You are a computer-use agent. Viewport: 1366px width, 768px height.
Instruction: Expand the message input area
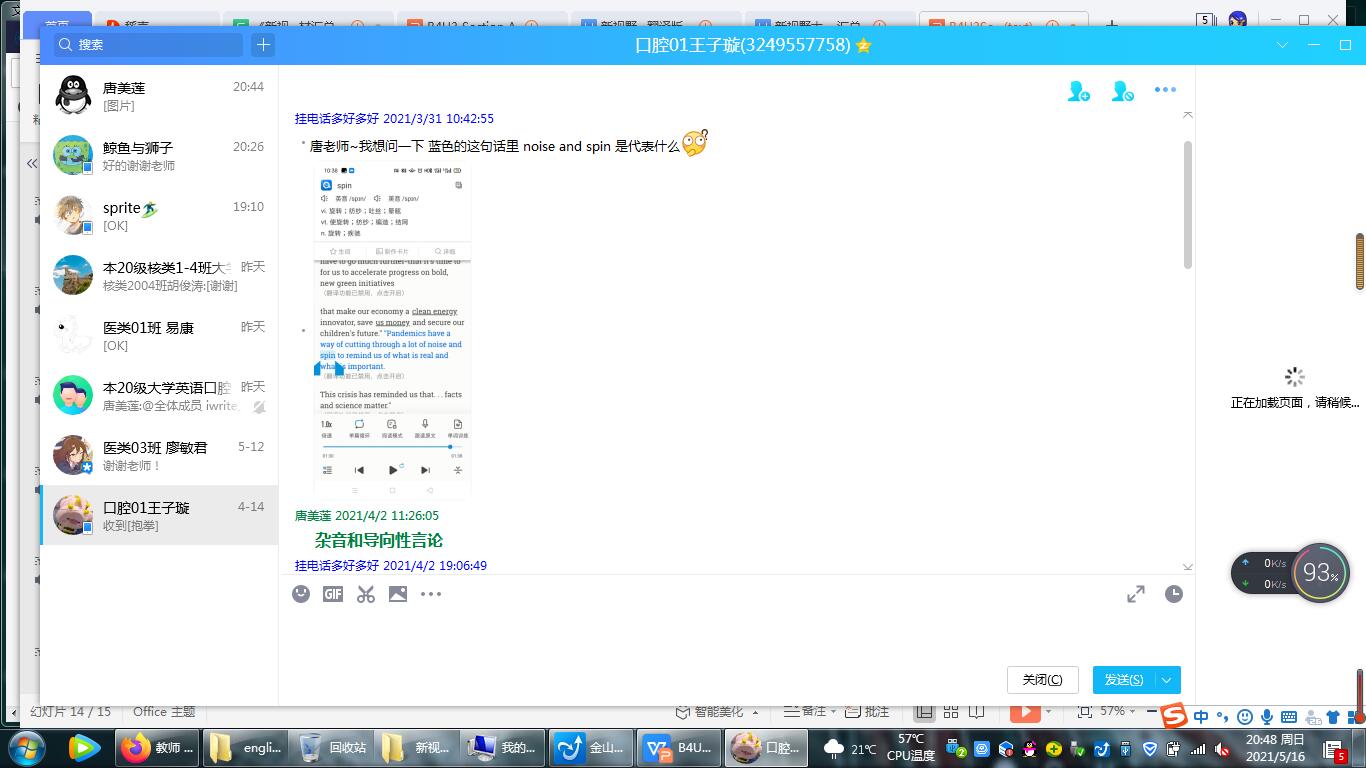click(1136, 594)
